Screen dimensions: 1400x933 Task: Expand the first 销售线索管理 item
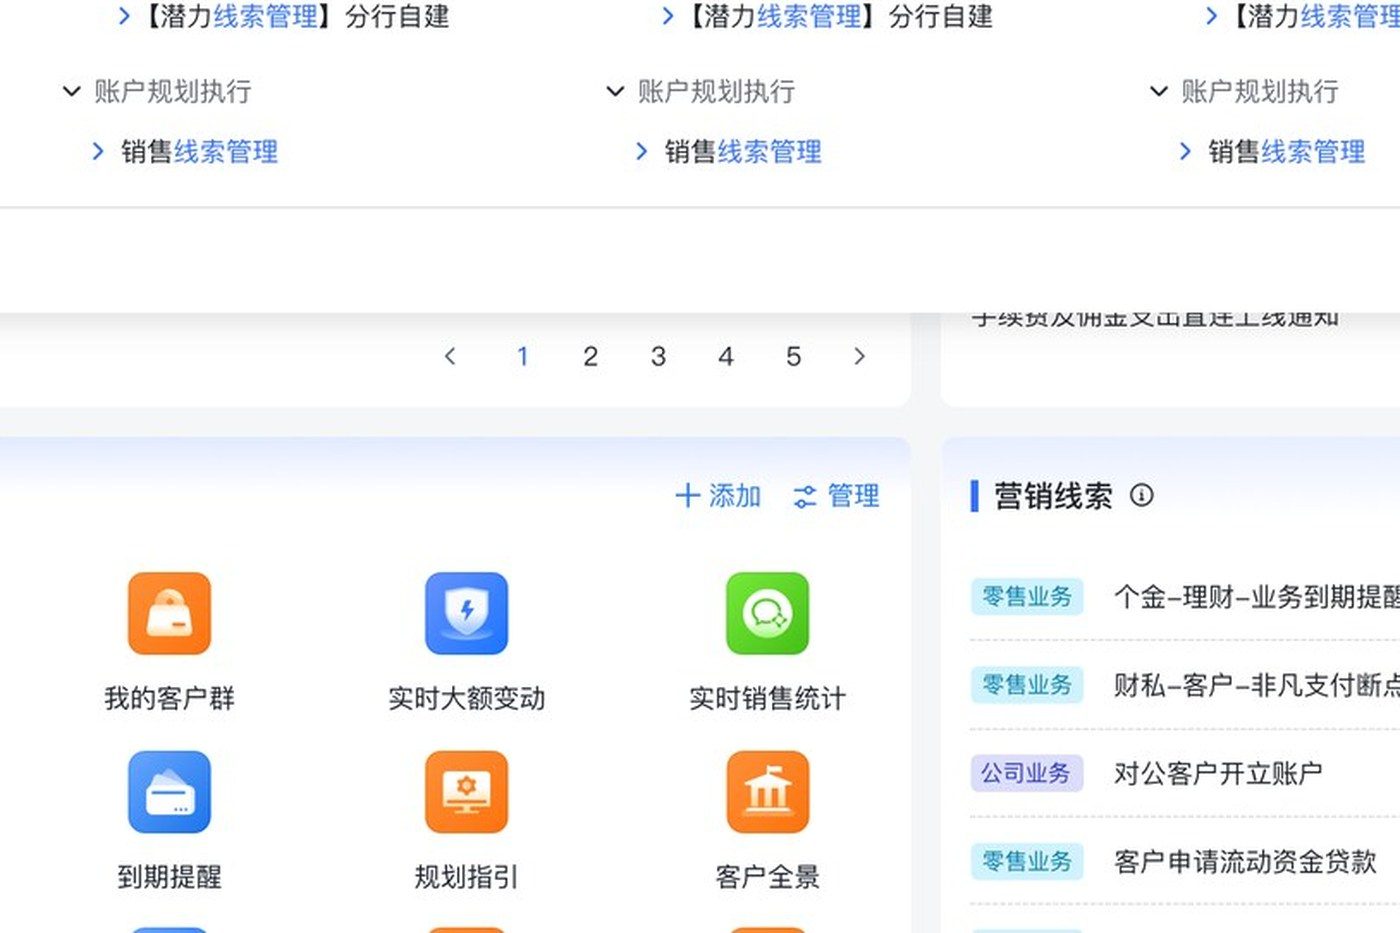[x=98, y=152]
